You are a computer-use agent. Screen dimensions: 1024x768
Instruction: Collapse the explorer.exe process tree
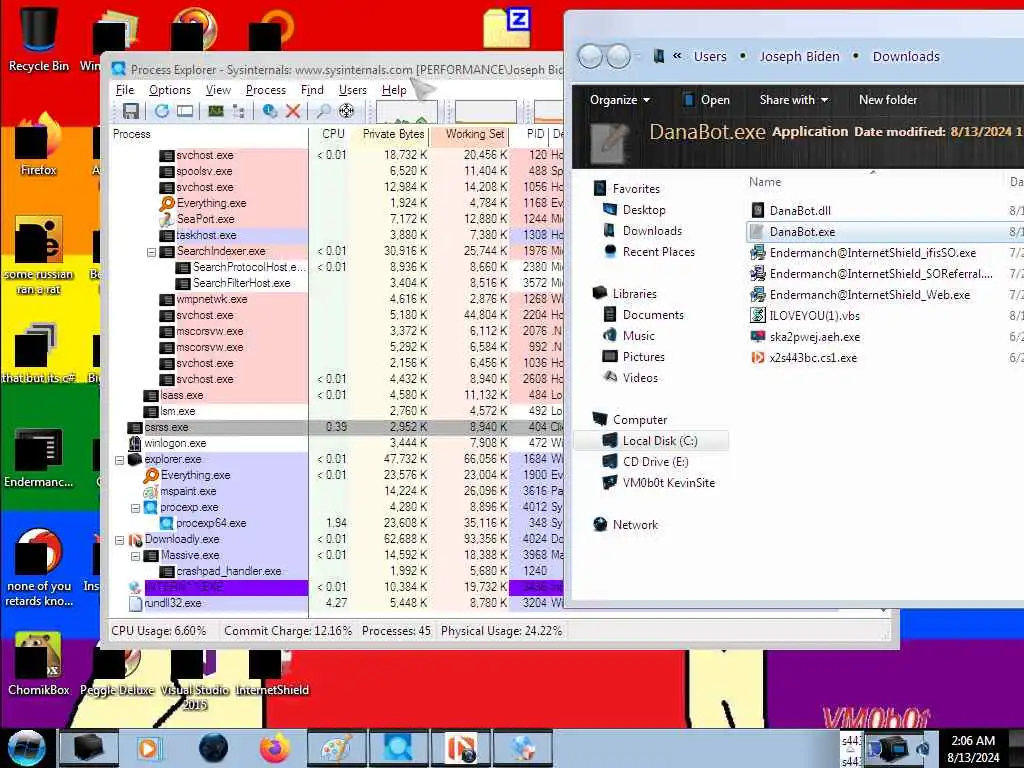[120, 460]
